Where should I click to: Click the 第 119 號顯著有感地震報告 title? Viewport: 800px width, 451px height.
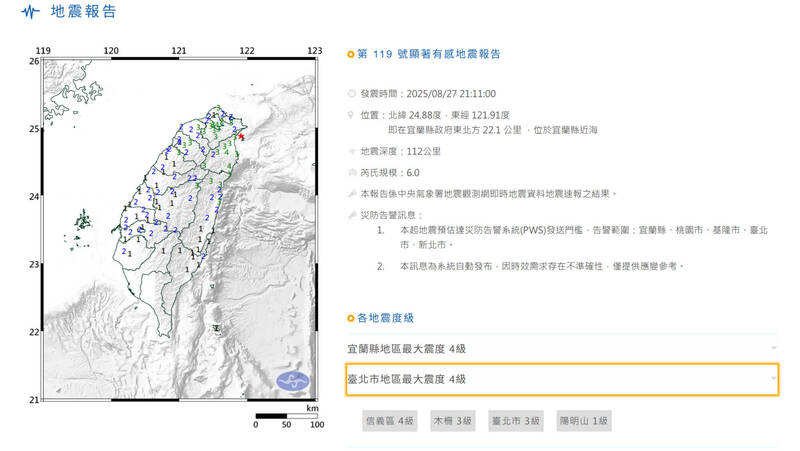[428, 54]
